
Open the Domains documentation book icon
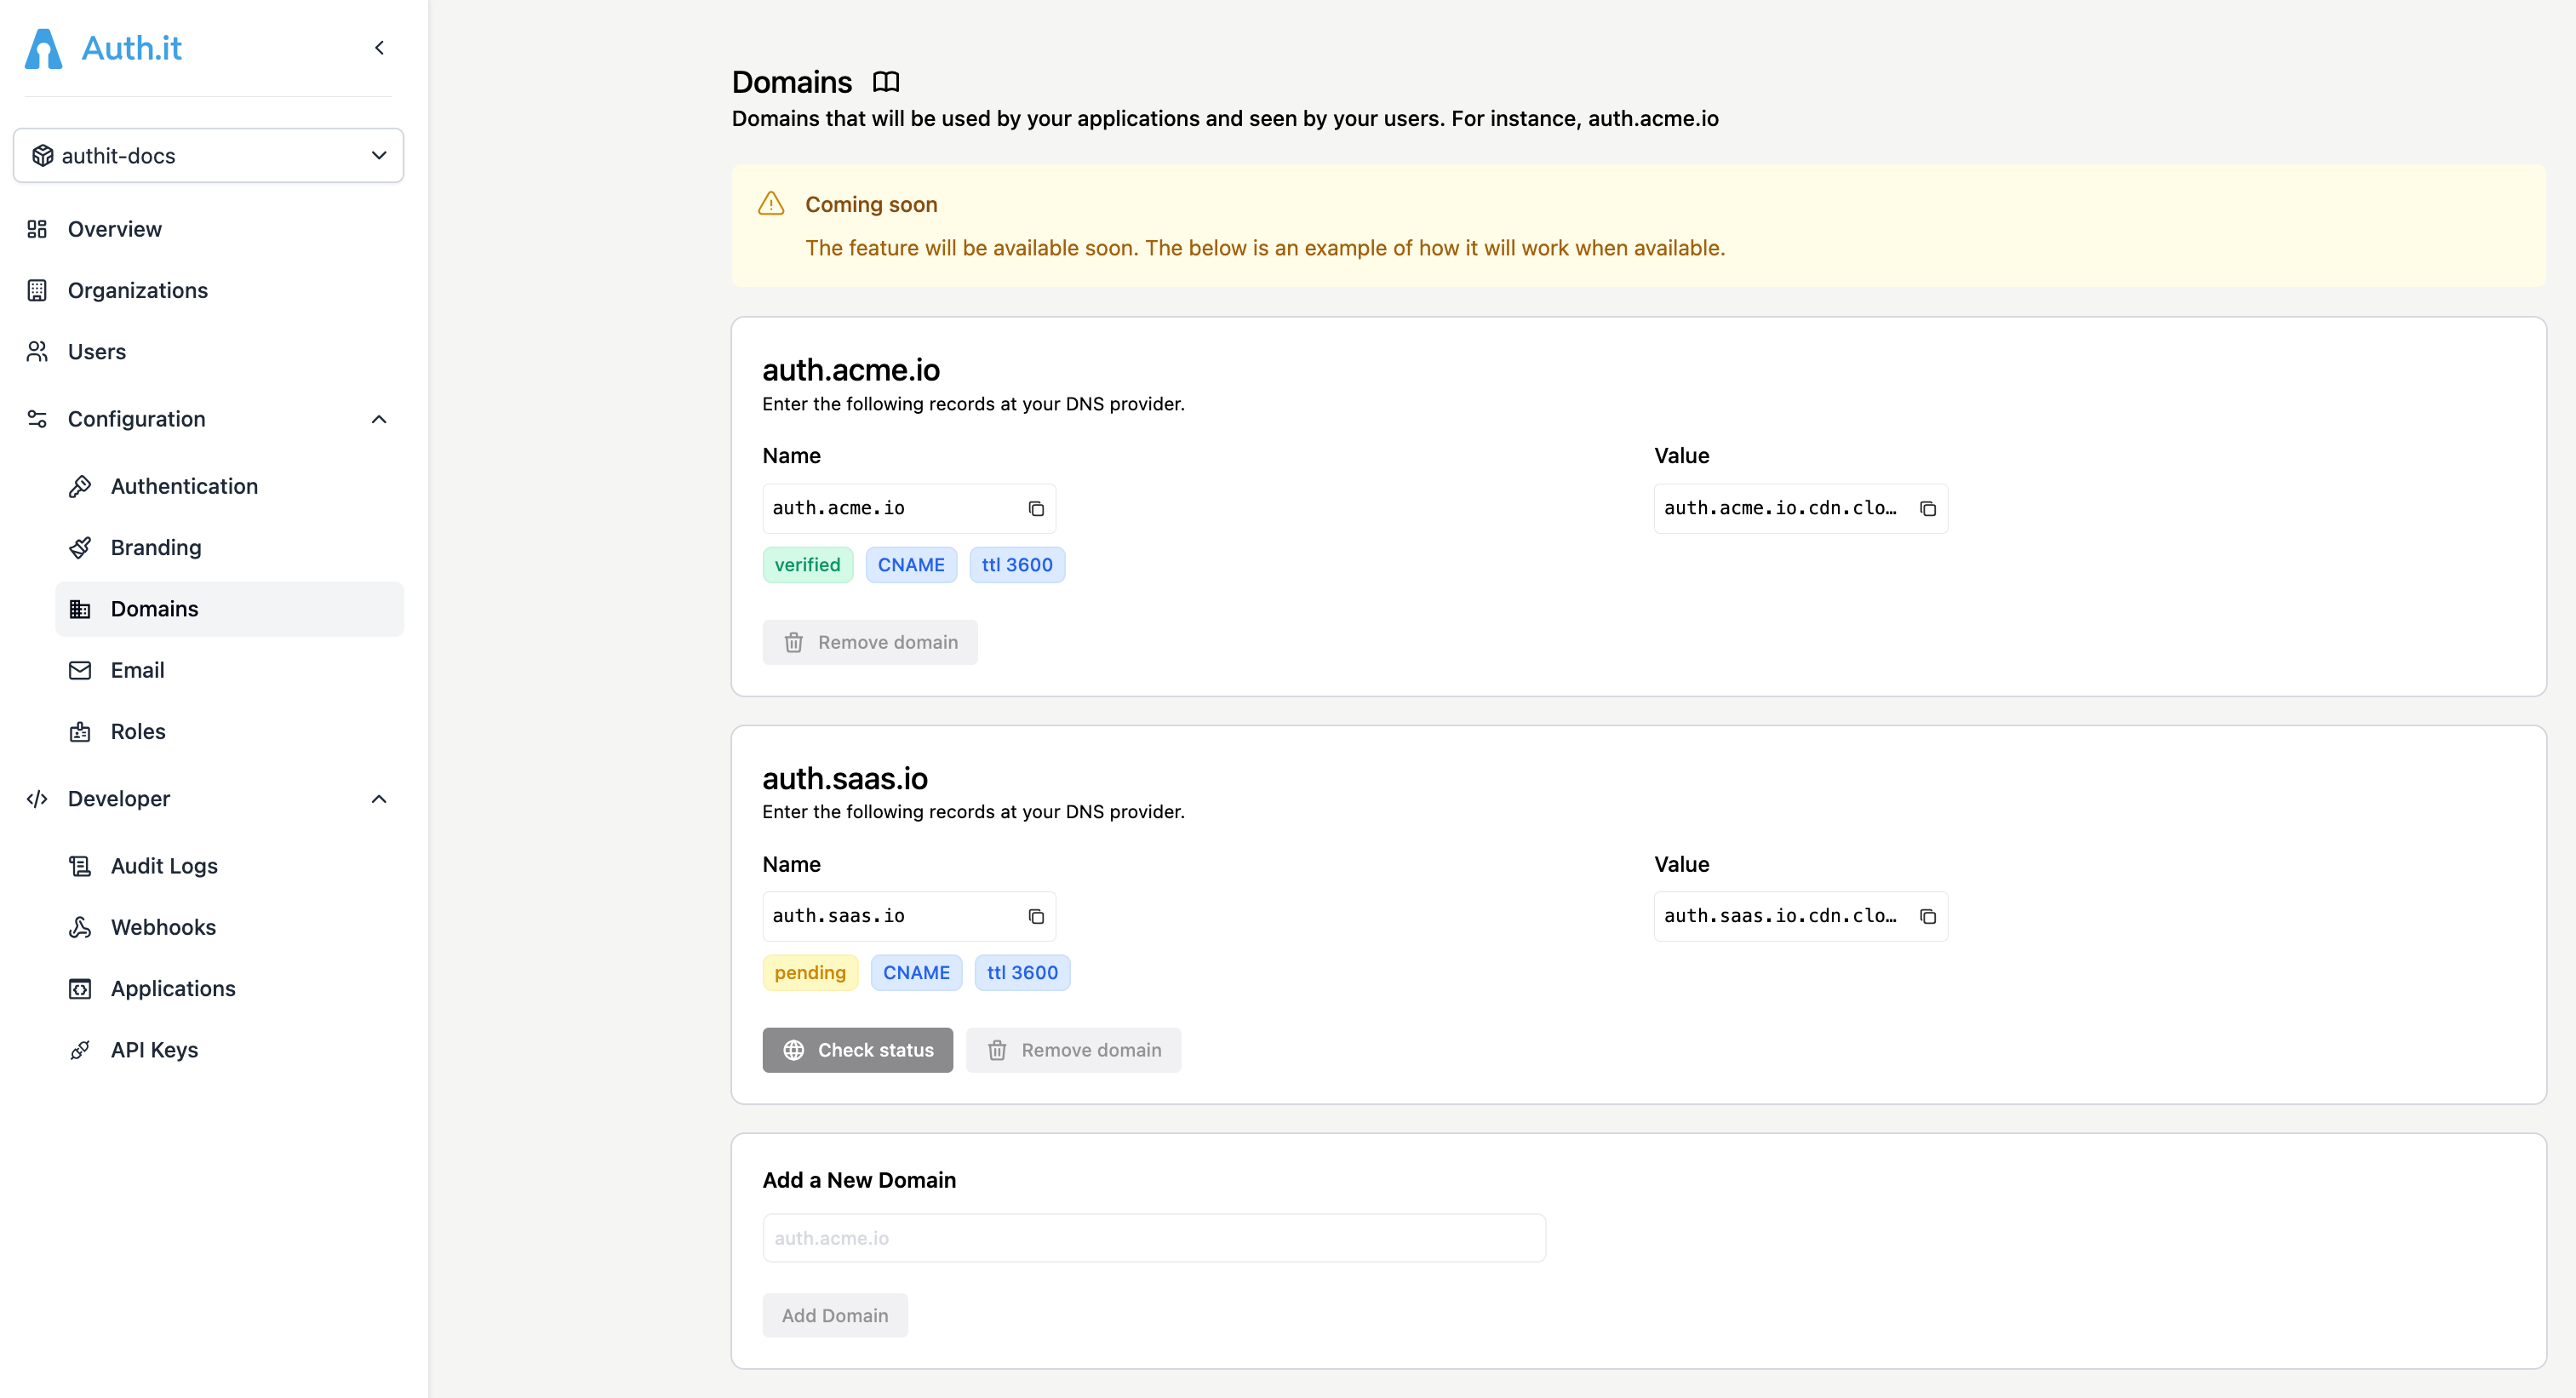coord(886,82)
